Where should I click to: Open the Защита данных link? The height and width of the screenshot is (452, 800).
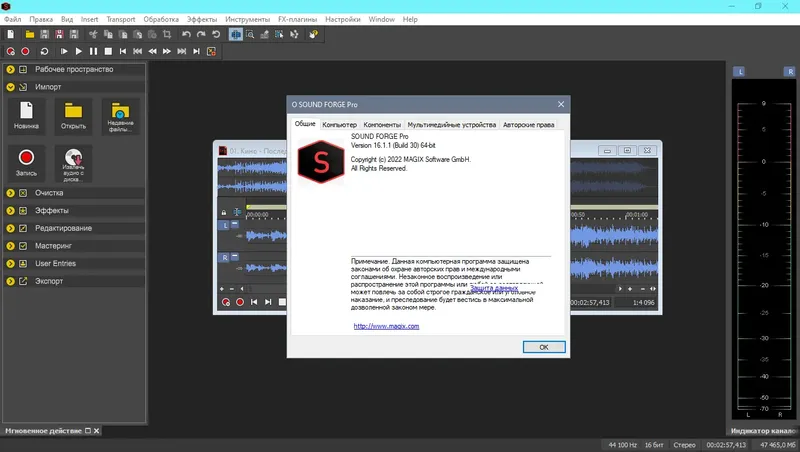(x=494, y=288)
